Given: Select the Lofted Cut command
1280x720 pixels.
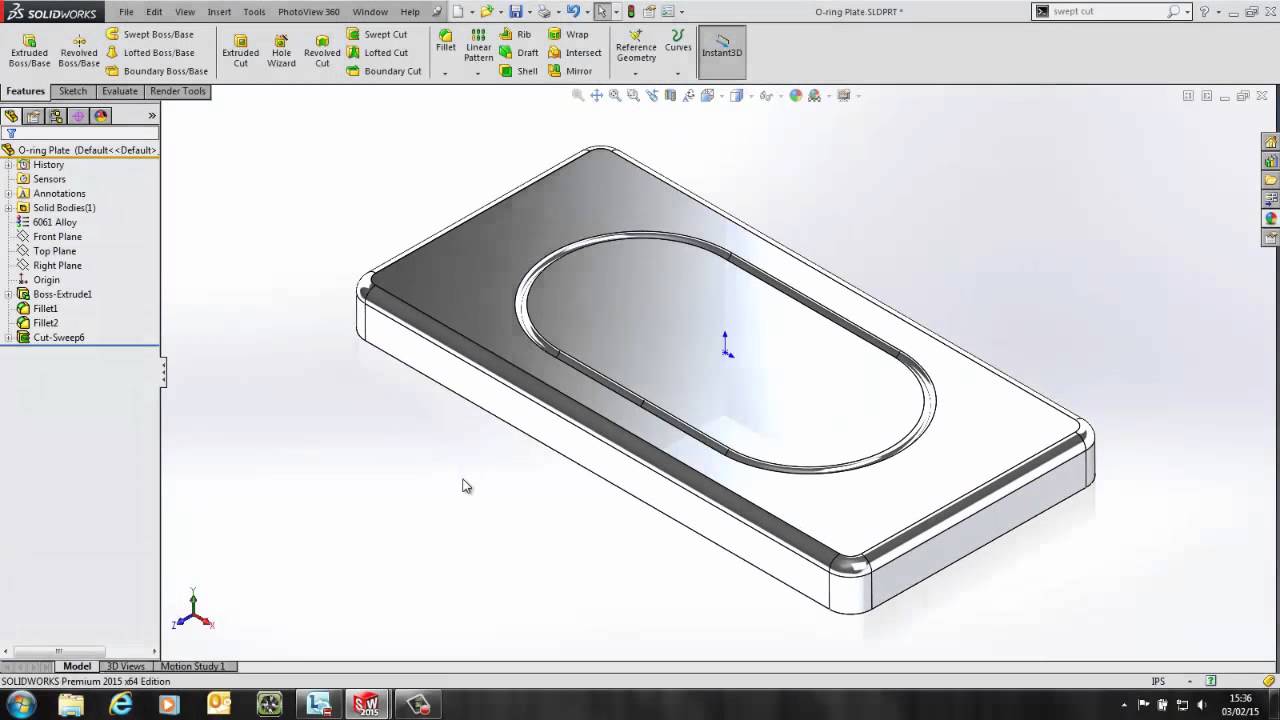Looking at the screenshot, I should (x=377, y=53).
